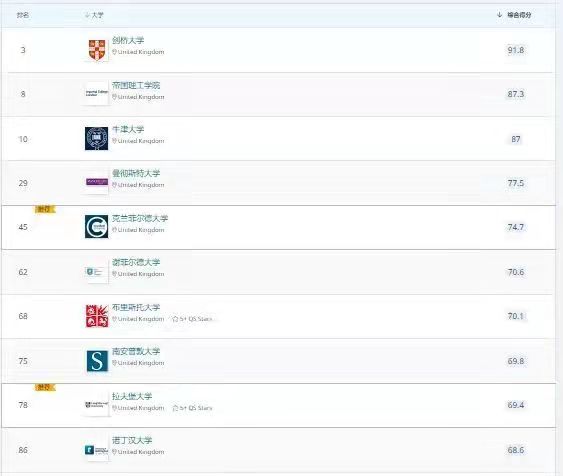Click the yellow tag above rank 45

(x=45, y=209)
